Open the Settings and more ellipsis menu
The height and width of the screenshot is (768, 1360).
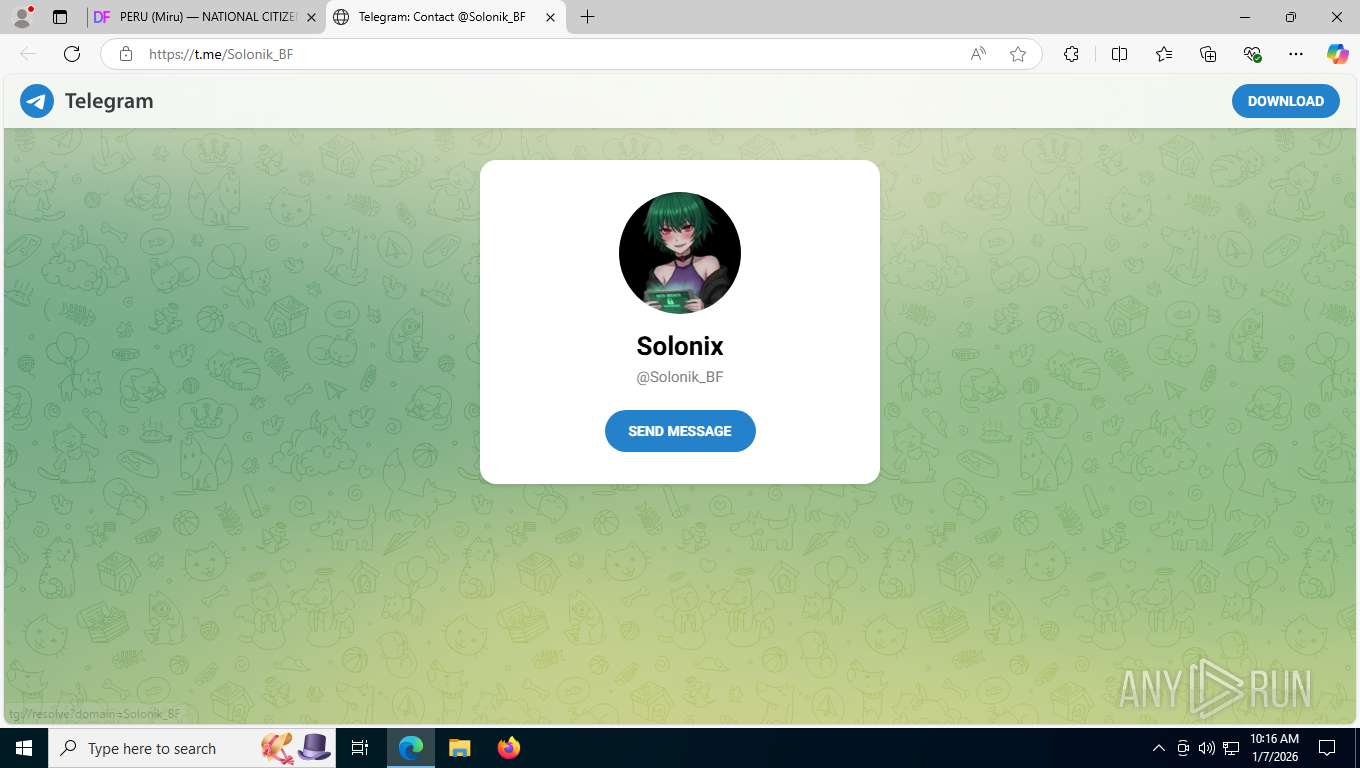(1296, 54)
